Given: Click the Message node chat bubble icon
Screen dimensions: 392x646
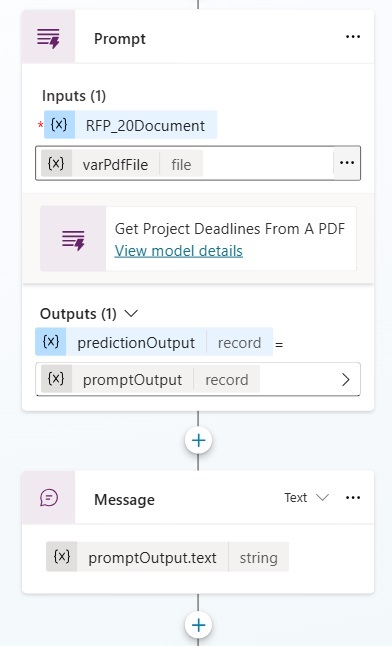Looking at the screenshot, I should 49,498.
